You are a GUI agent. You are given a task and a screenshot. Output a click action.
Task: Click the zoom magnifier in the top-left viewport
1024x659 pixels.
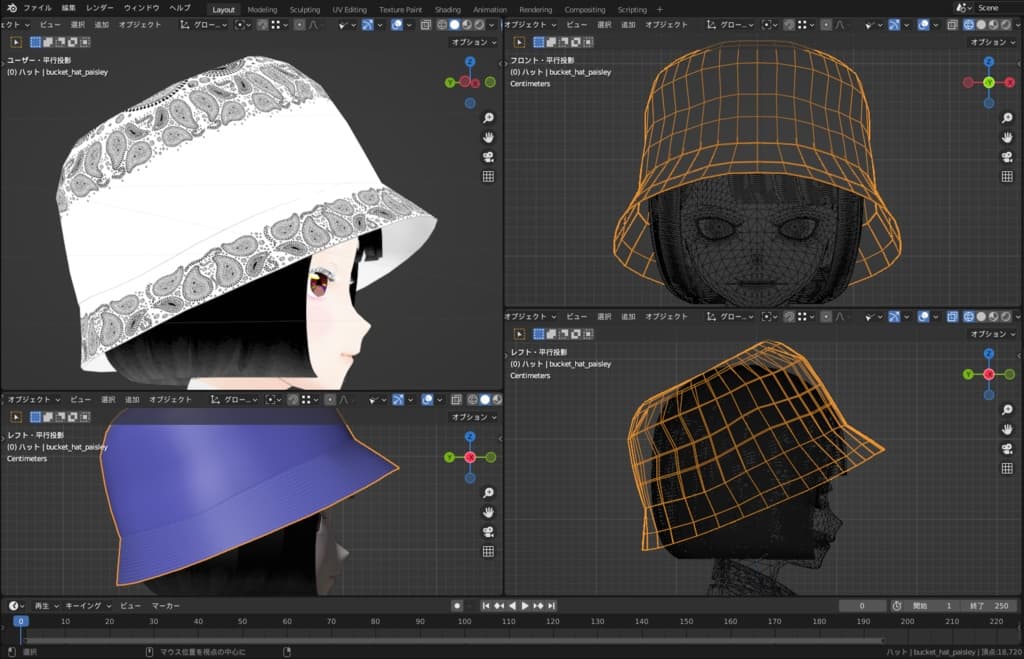point(489,118)
